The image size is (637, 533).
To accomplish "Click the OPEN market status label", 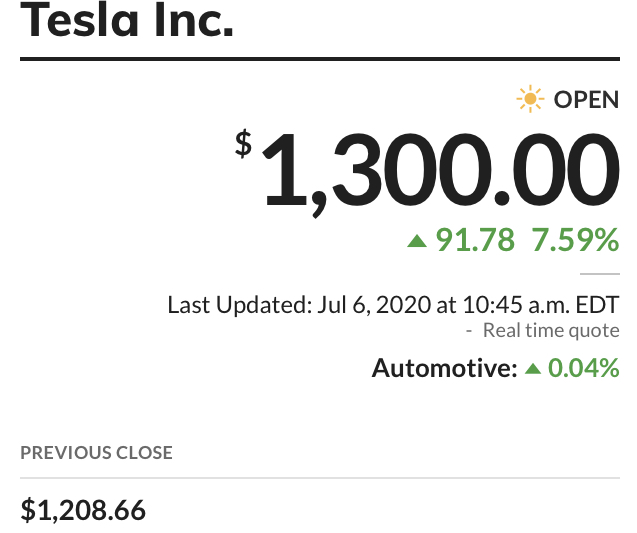I will point(586,100).
